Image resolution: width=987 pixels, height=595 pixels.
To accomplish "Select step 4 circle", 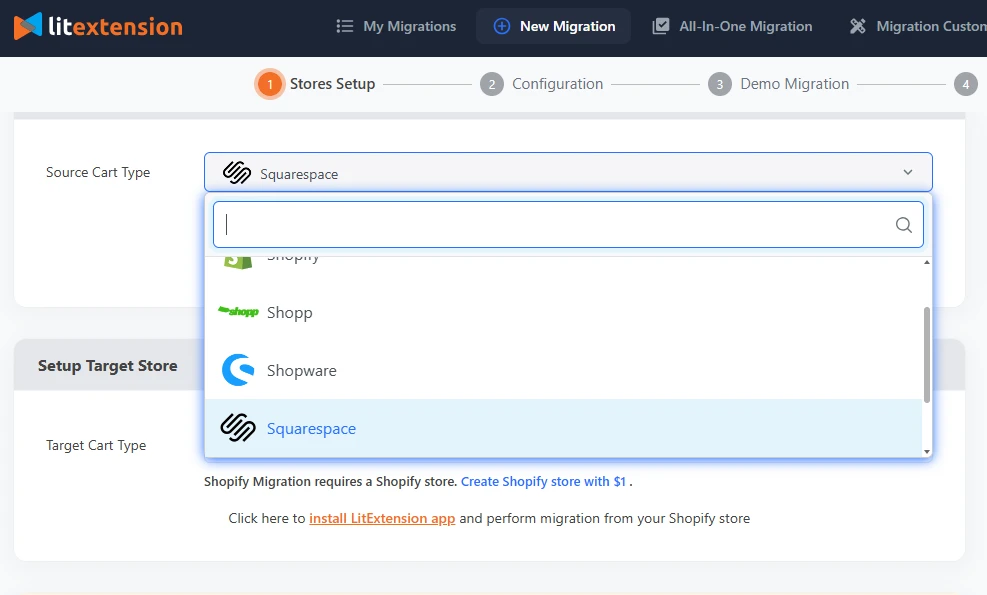I will click(966, 84).
